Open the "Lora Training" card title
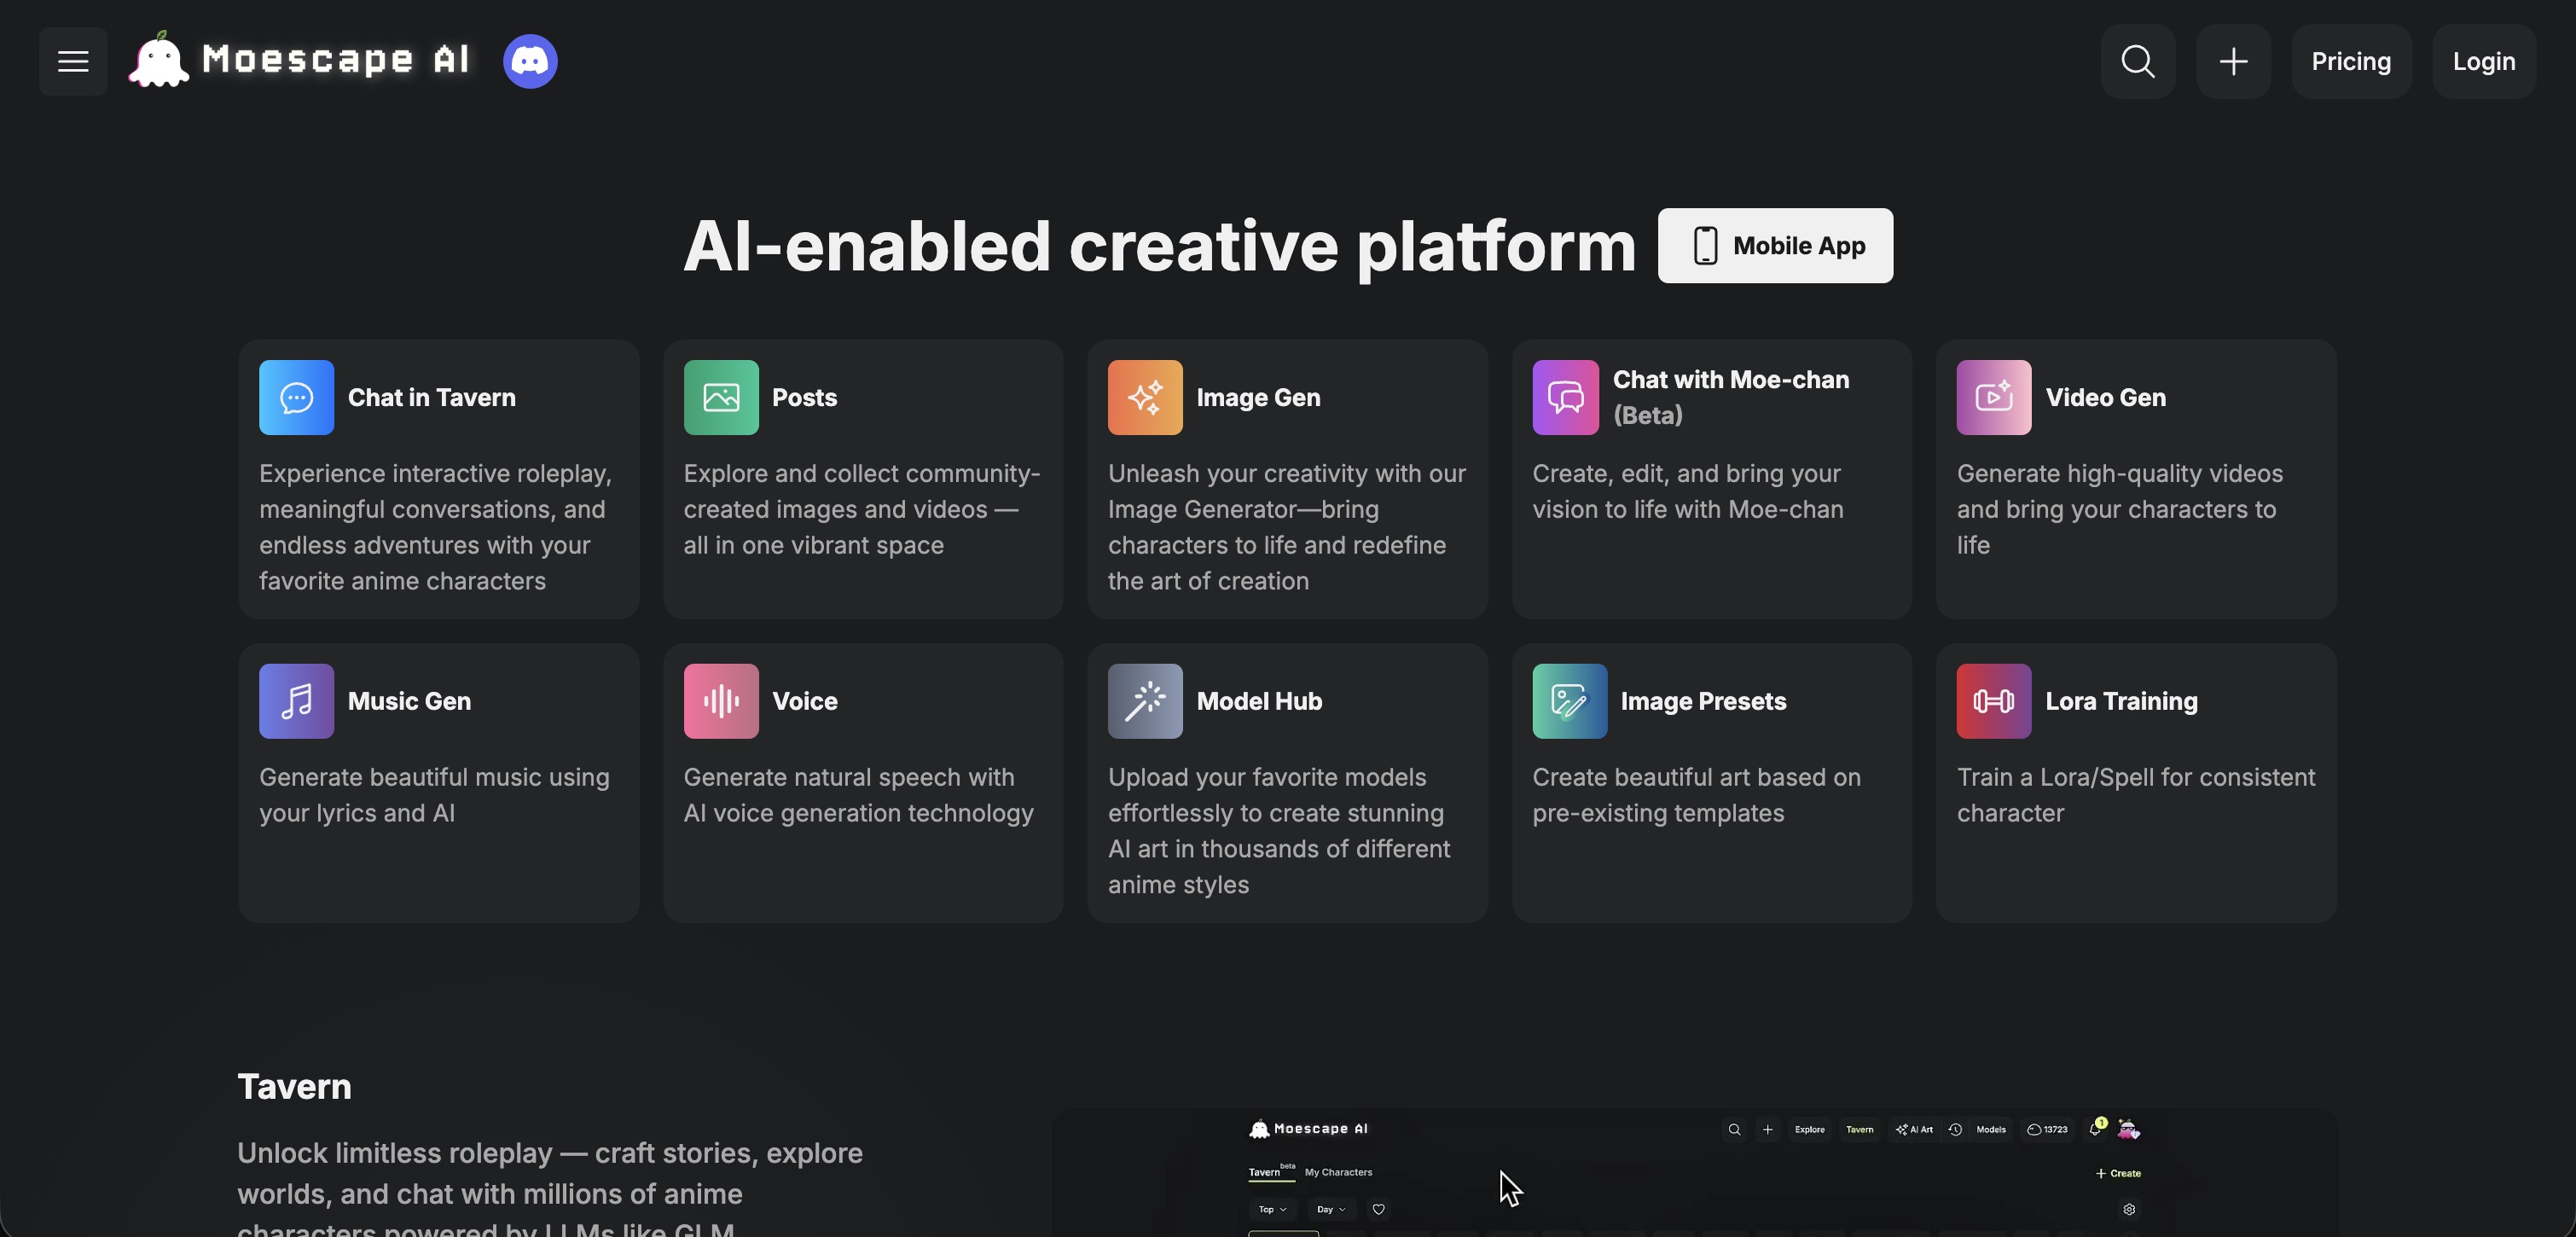The width and height of the screenshot is (2576, 1237). [2121, 701]
